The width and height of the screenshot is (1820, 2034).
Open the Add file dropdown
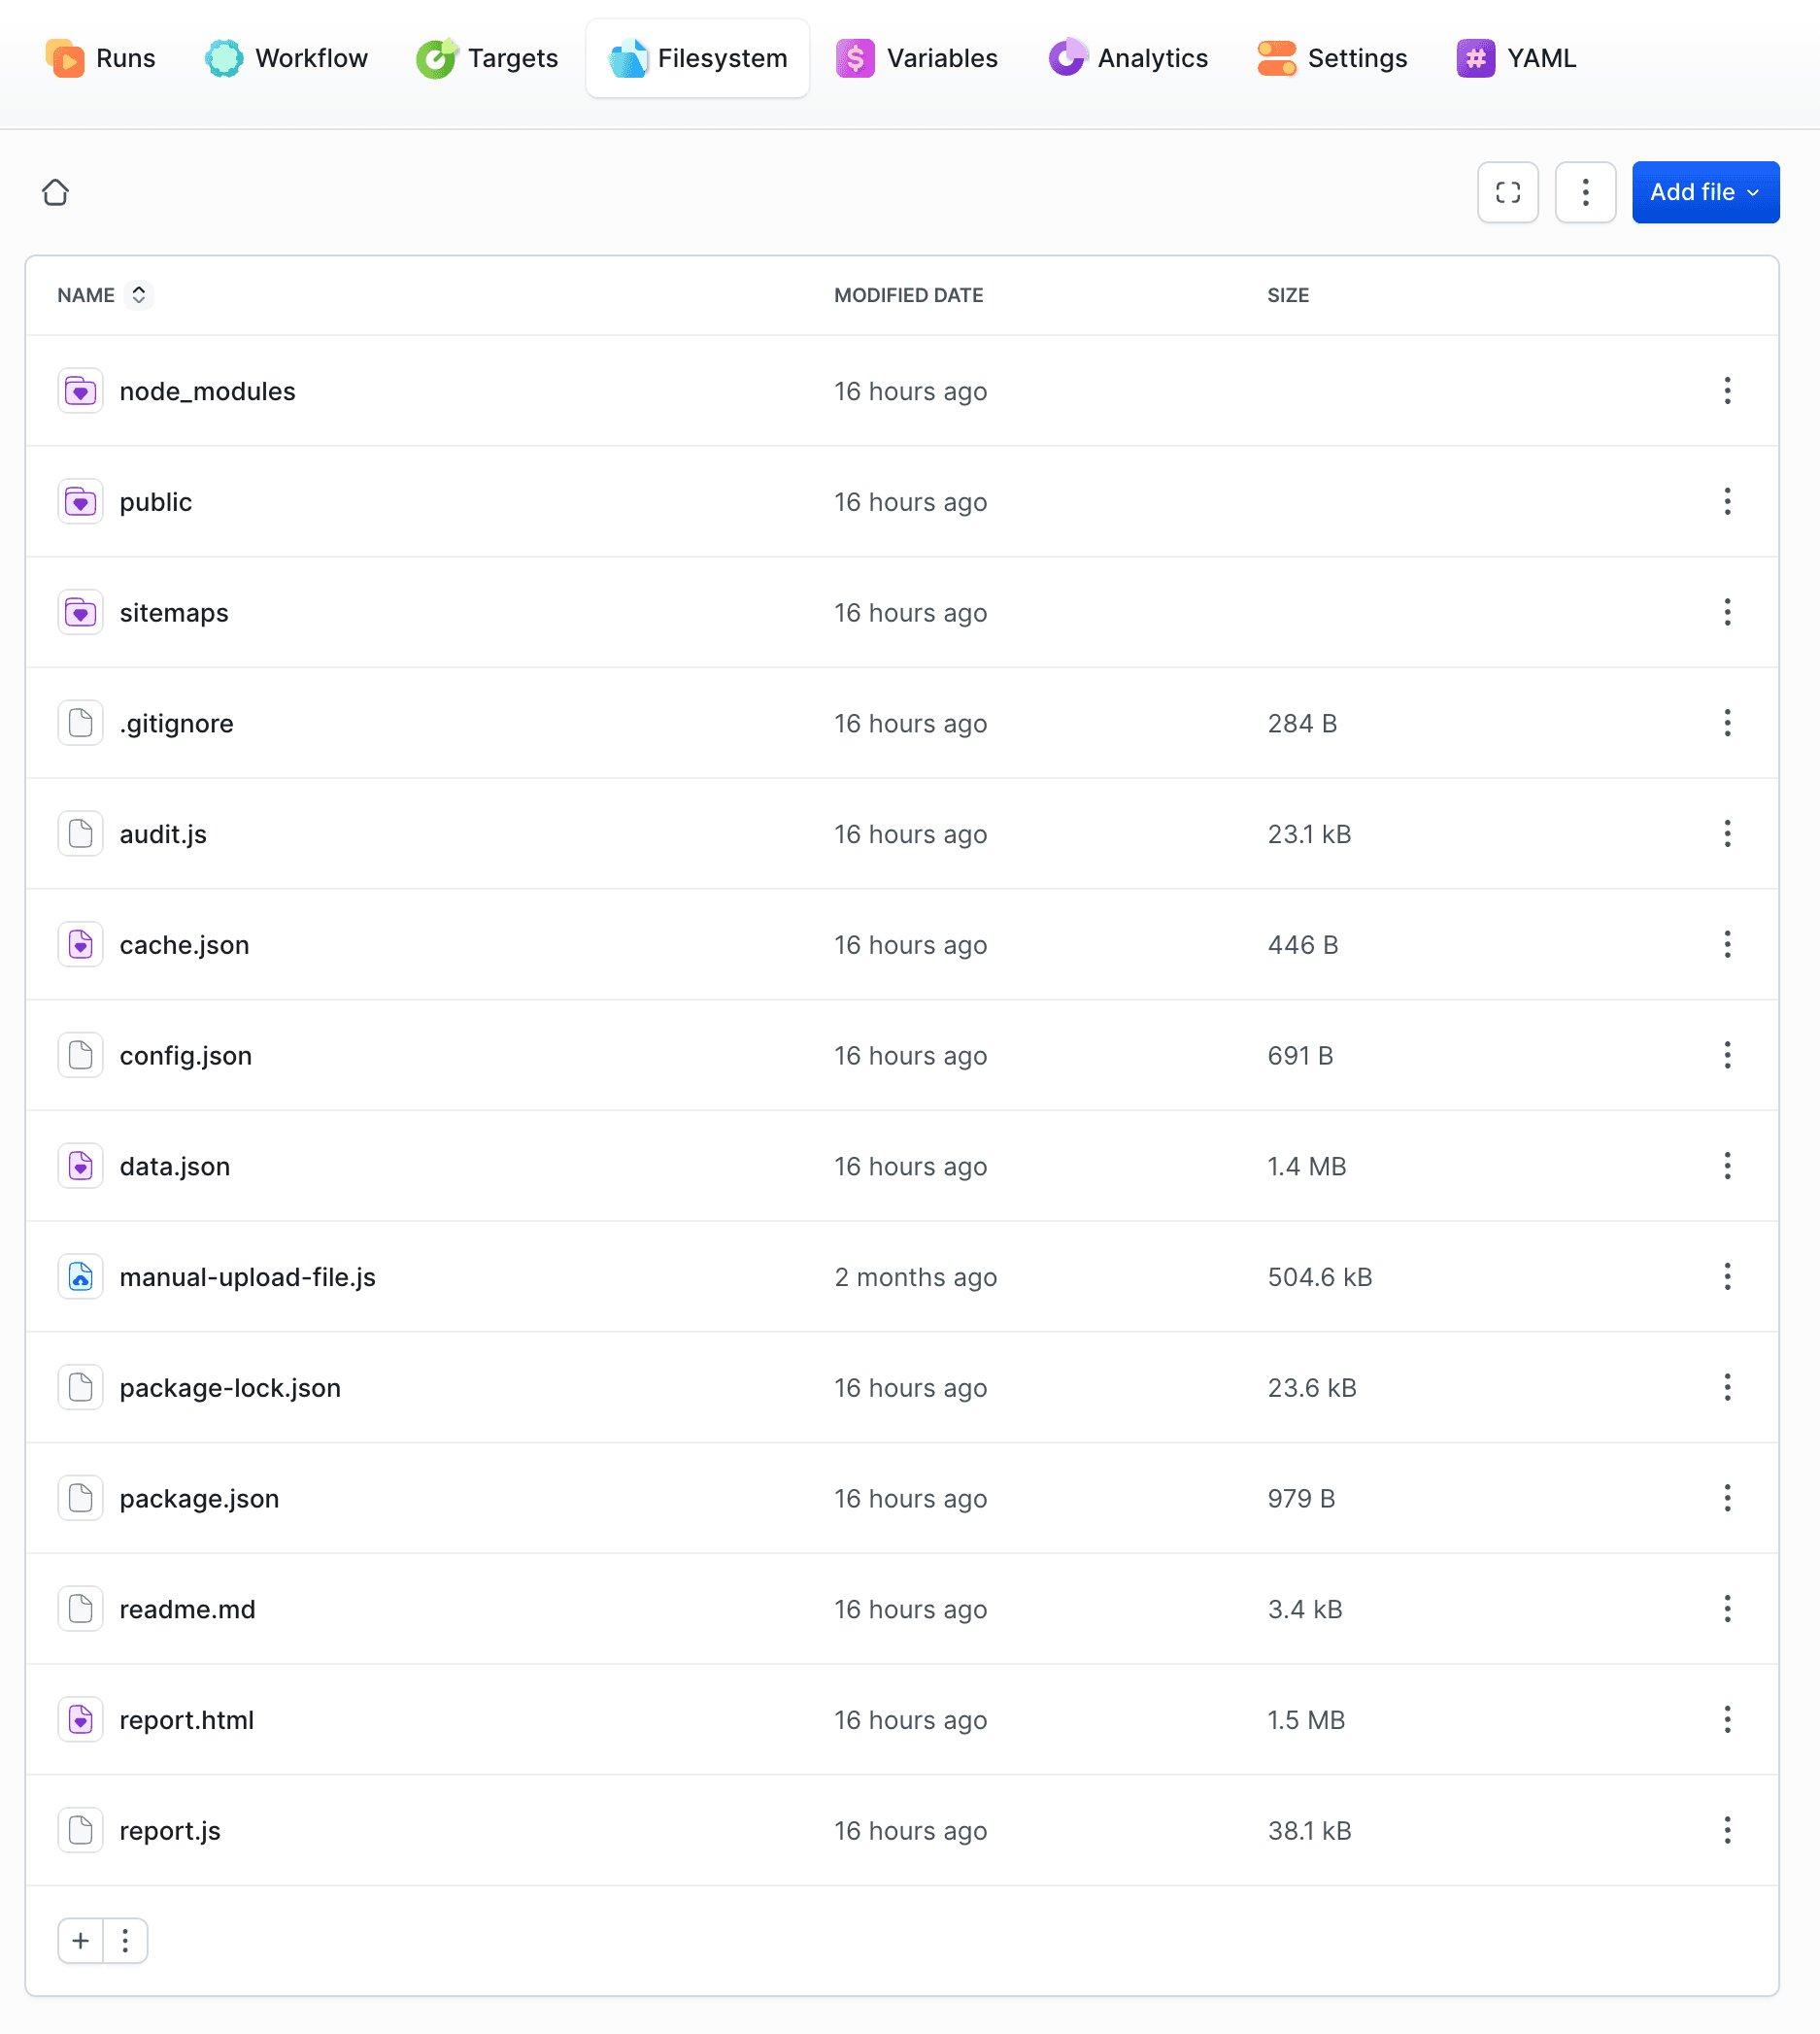pos(1705,192)
